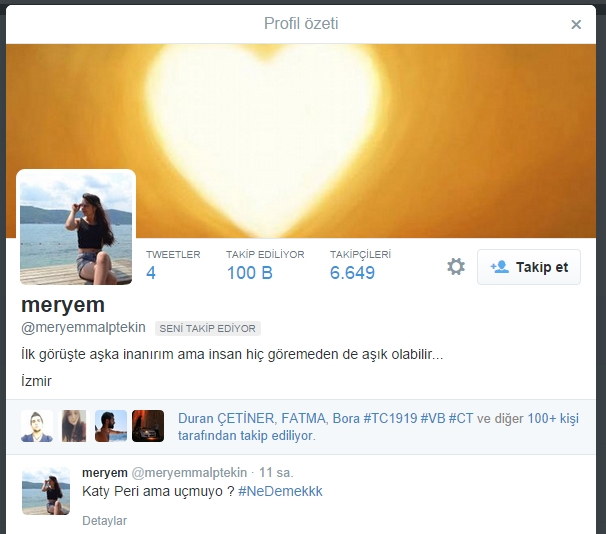Click the Takip et follow button
This screenshot has width=606, height=534.
529,267
